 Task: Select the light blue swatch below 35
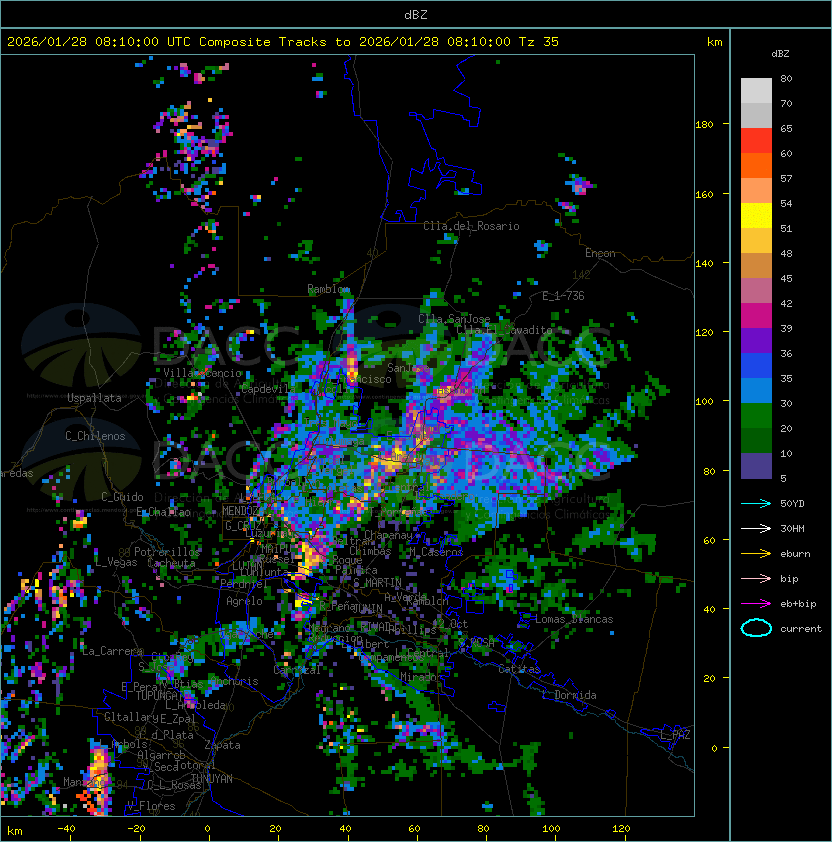[756, 391]
